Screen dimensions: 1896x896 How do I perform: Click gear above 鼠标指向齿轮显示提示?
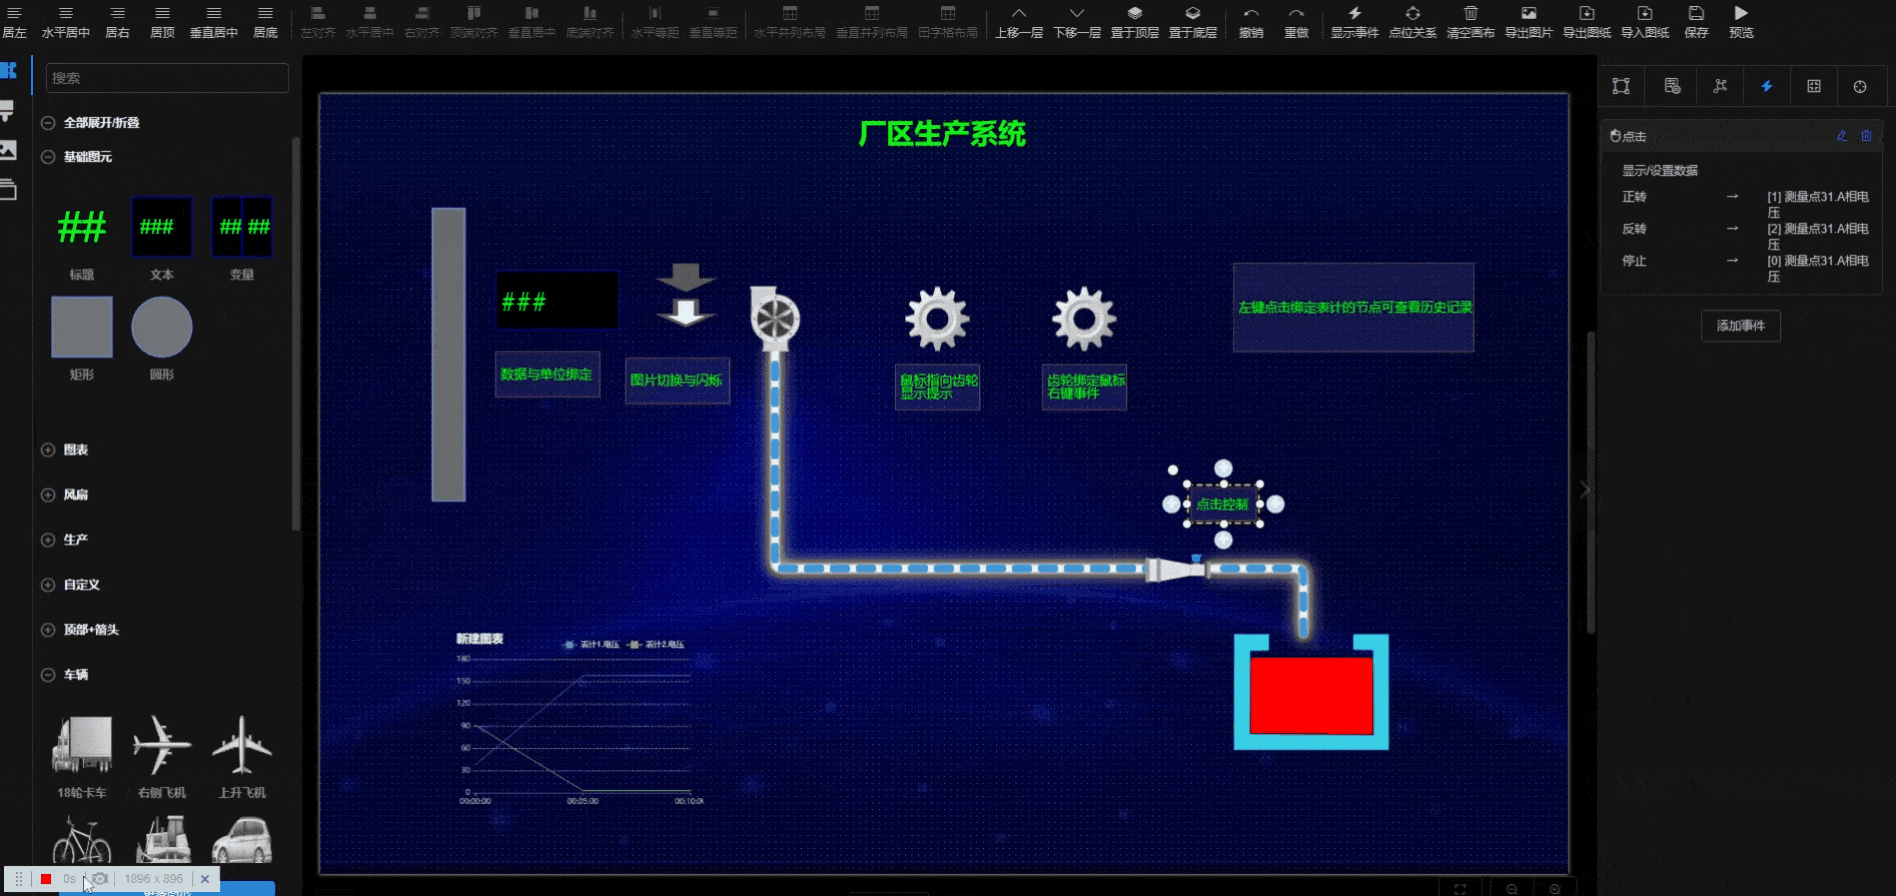click(x=937, y=319)
